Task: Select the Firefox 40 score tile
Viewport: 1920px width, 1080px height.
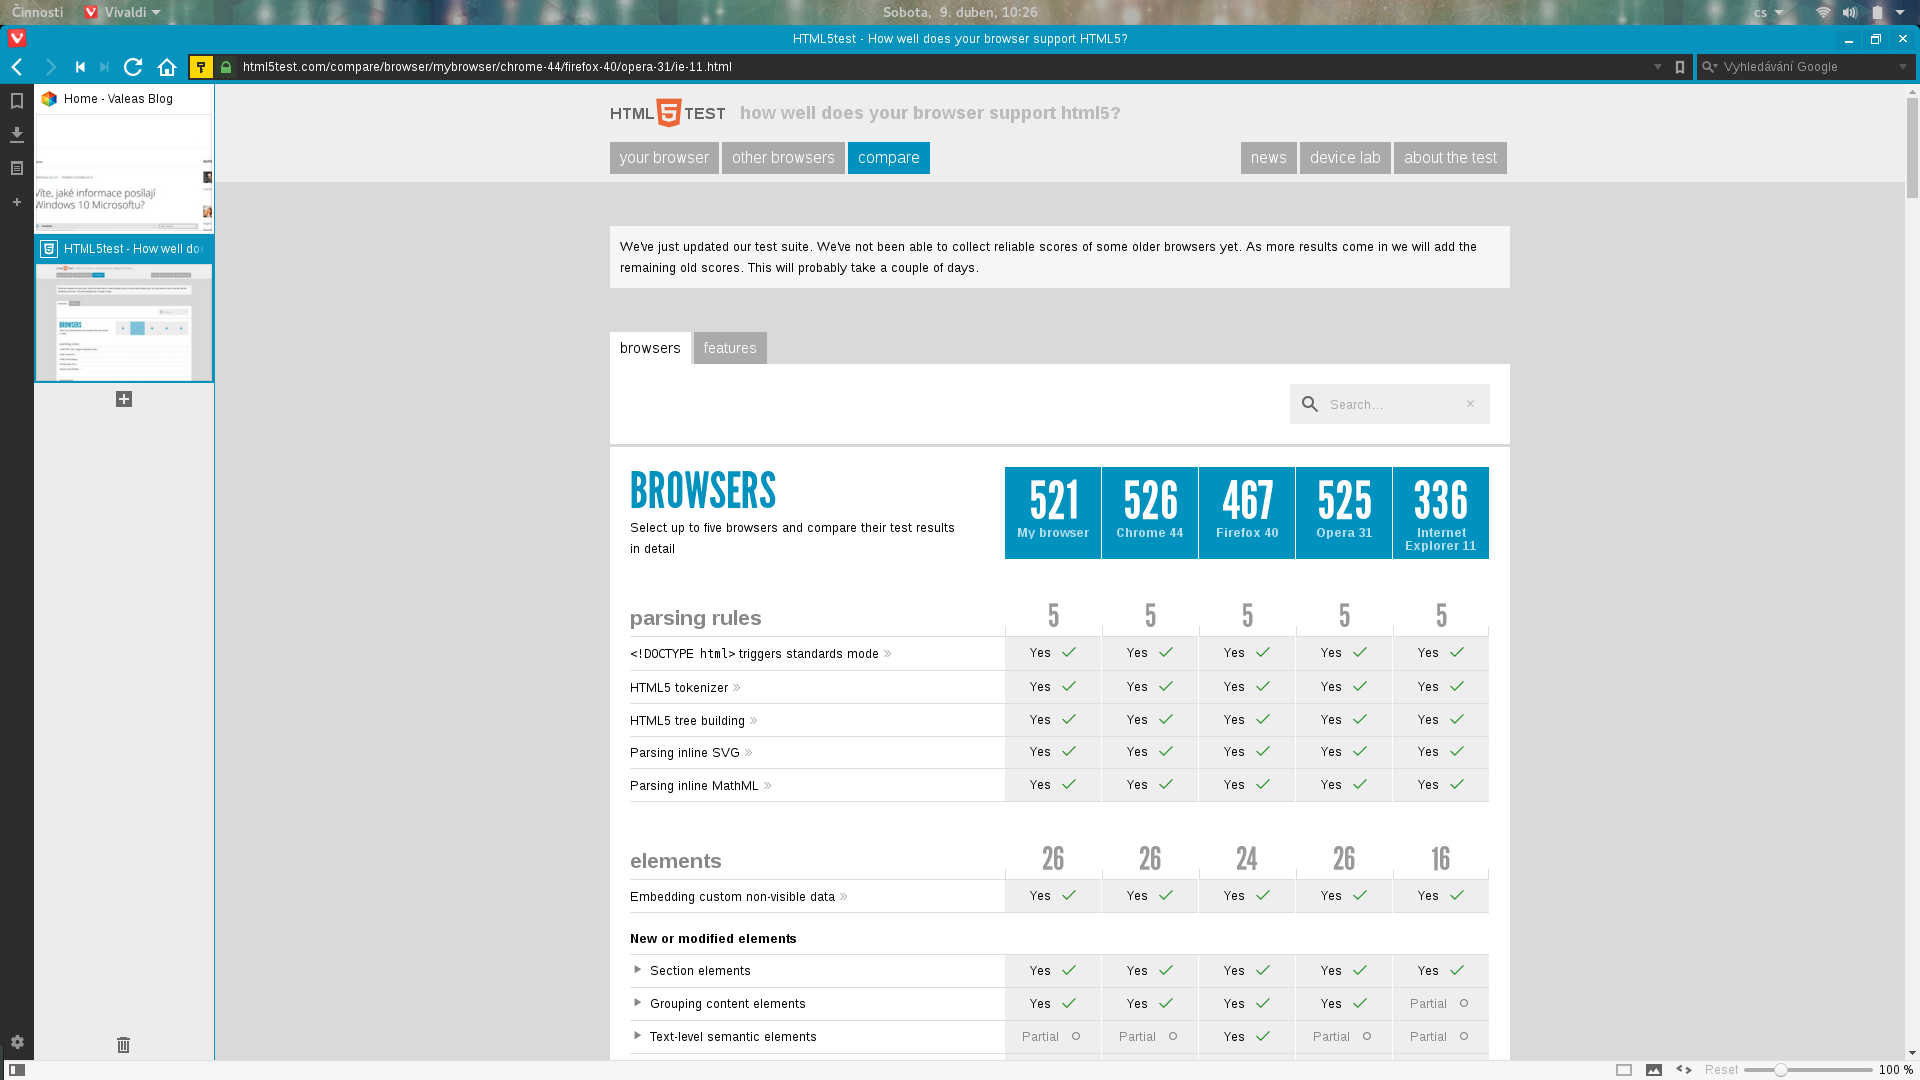Action: [1247, 513]
